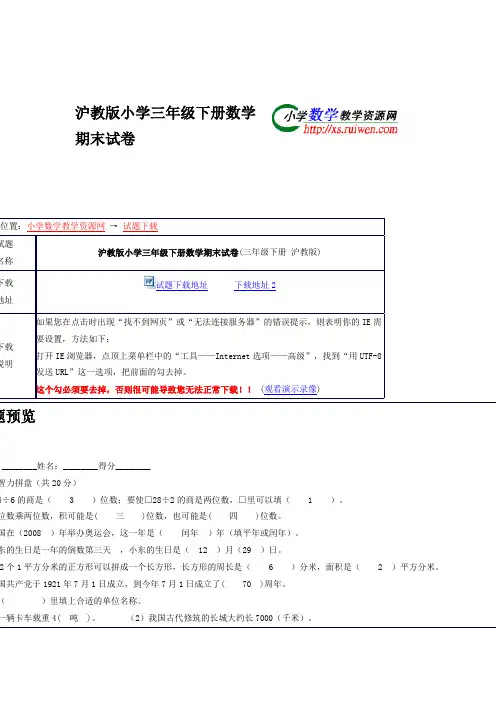The width and height of the screenshot is (496, 702).
Task: Click the 小学数学教学资源网 logo image
Action: pyautogui.click(x=334, y=119)
